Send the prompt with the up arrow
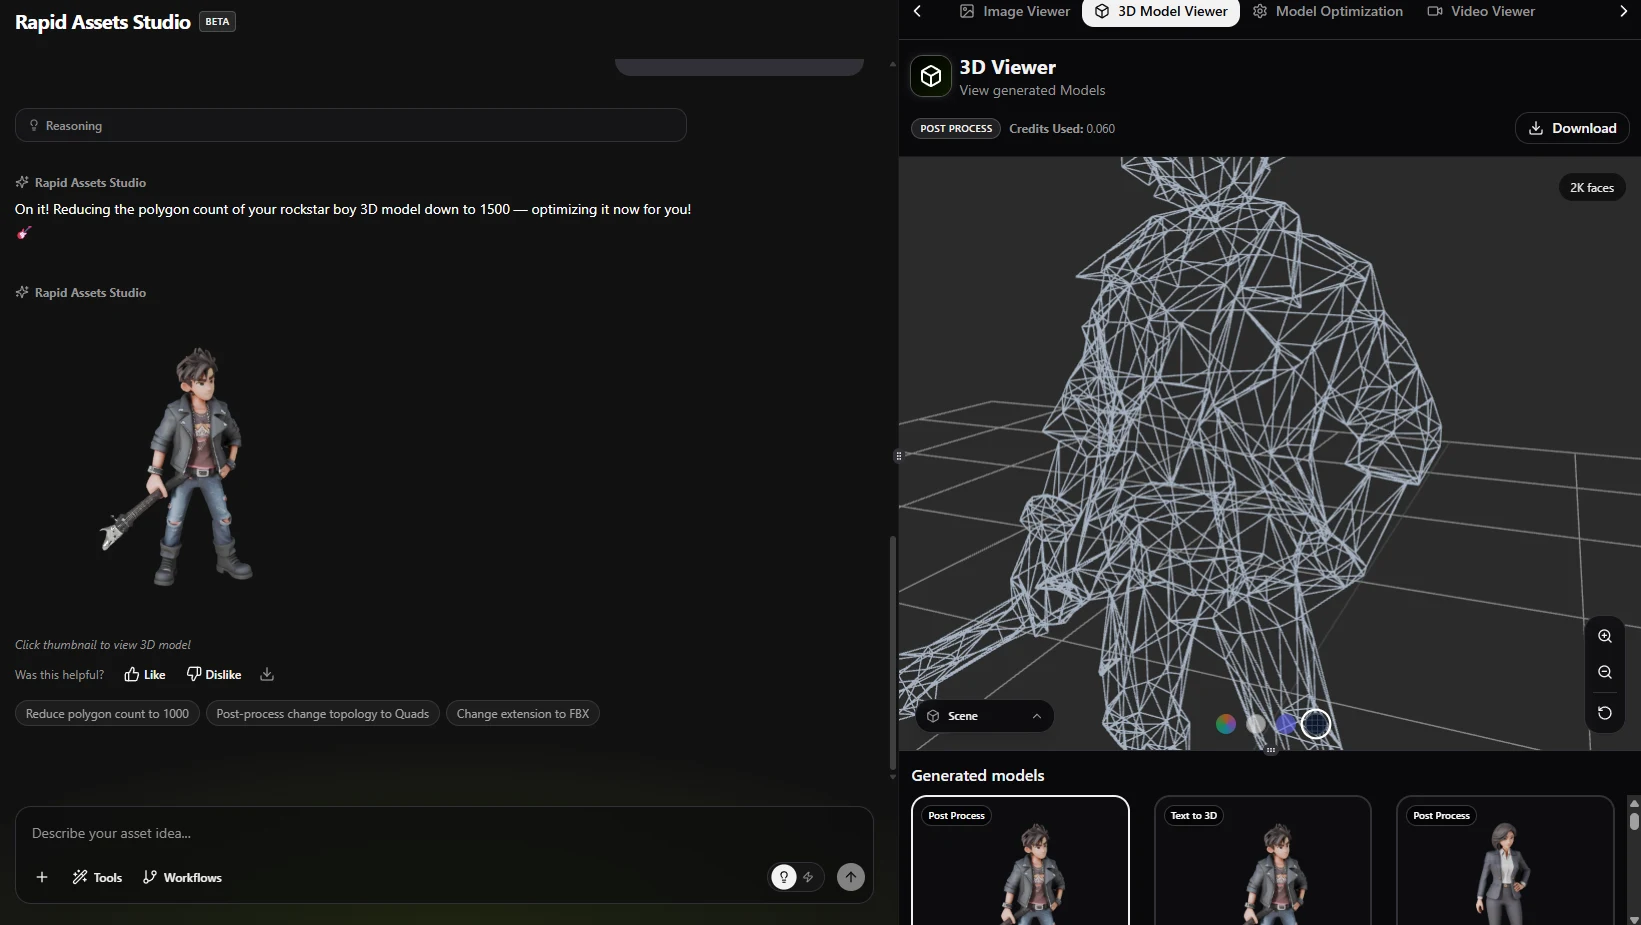 tap(851, 877)
